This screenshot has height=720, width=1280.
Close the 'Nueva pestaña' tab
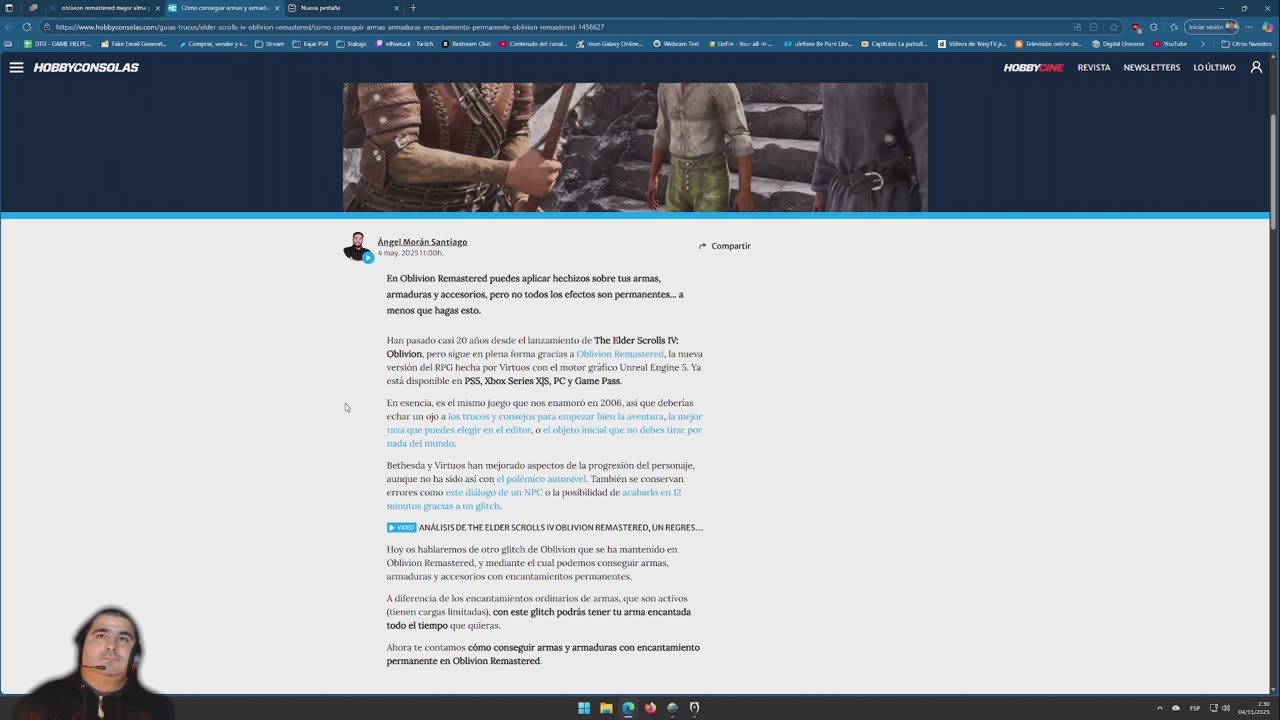pyautogui.click(x=396, y=8)
